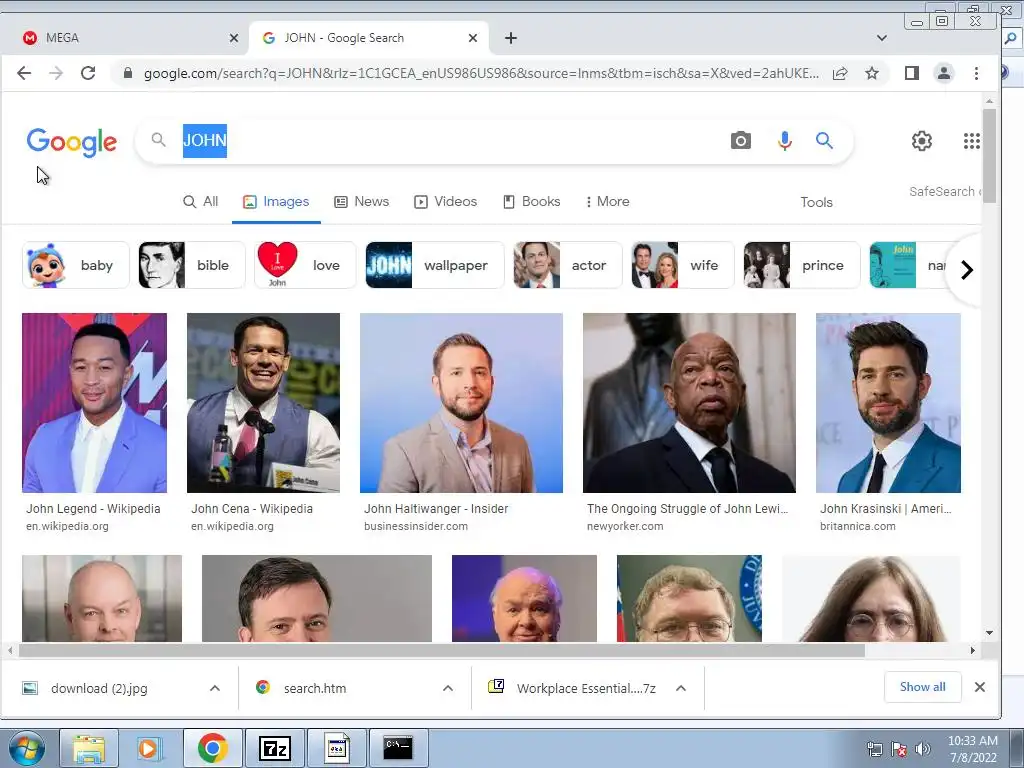
Task: Show more suggestion chips with right arrow
Action: pos(967,270)
